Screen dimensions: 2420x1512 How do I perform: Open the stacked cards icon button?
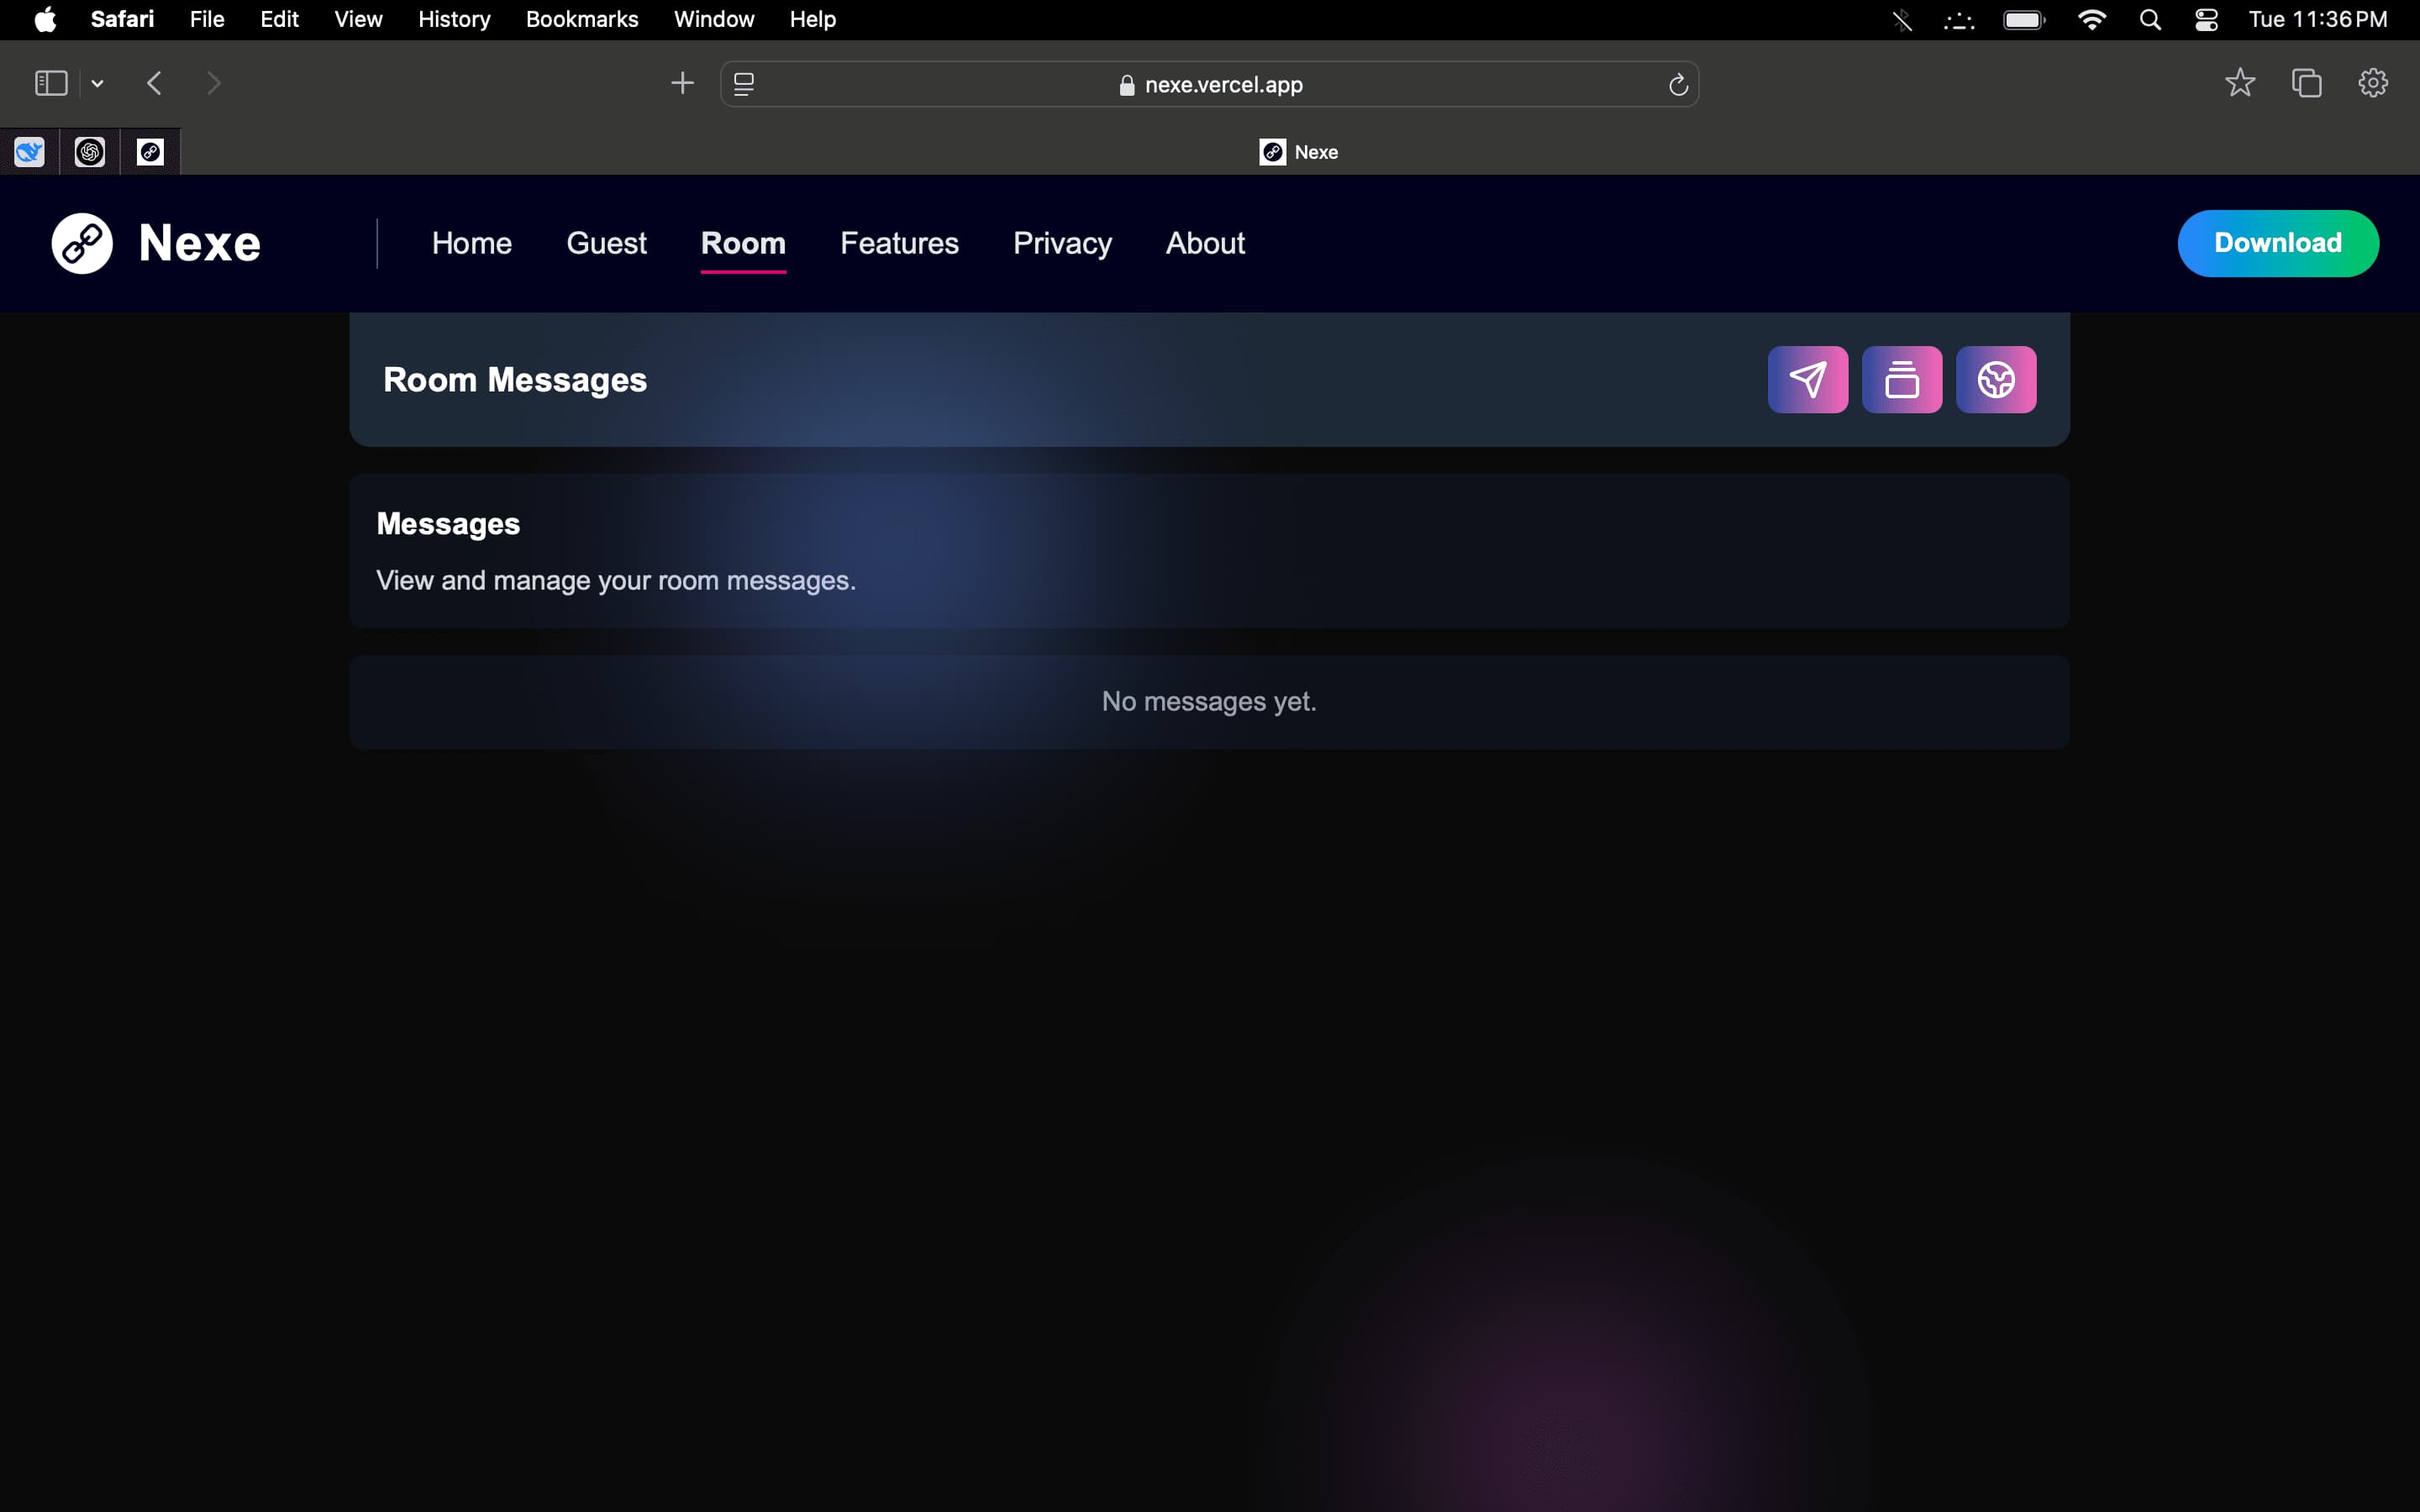1902,379
